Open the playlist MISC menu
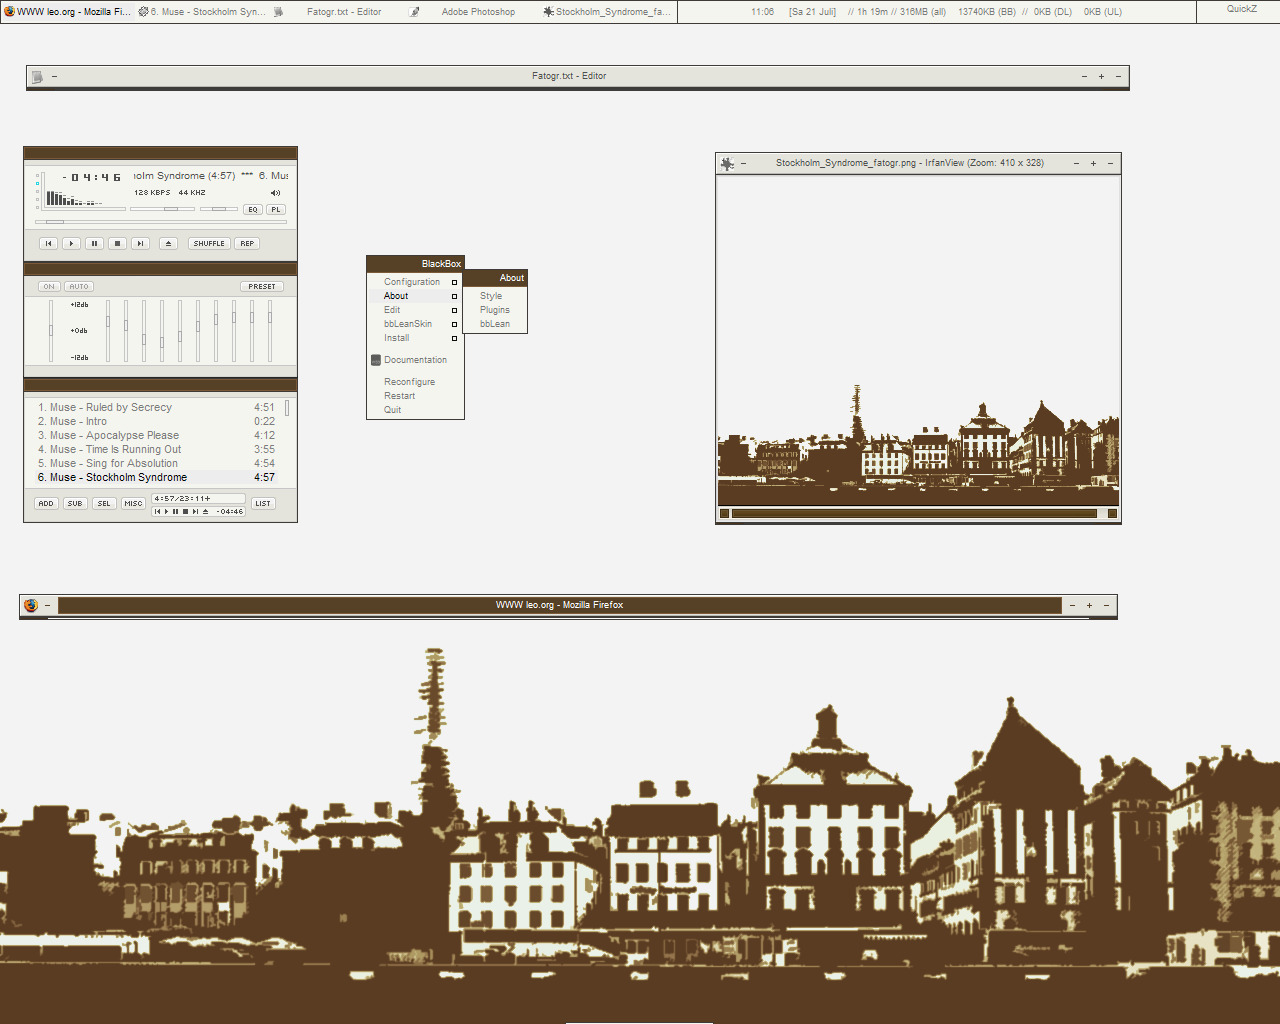This screenshot has height=1024, width=1280. pos(133,503)
